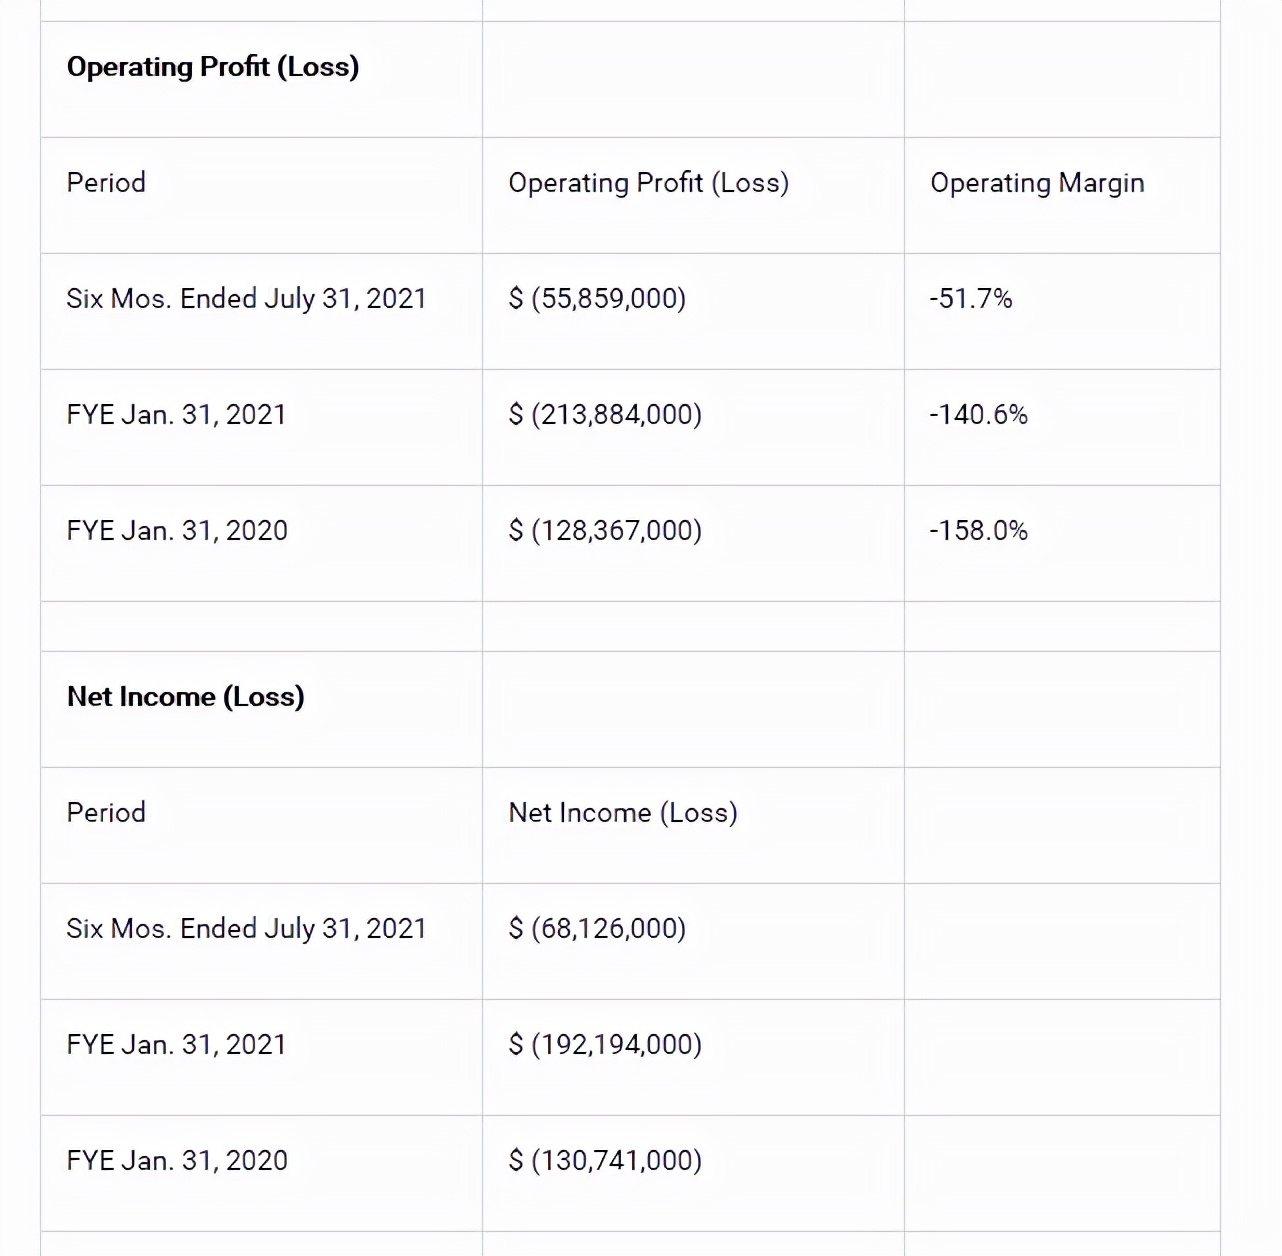Click the $ (192,194,000) net loss value

605,1045
